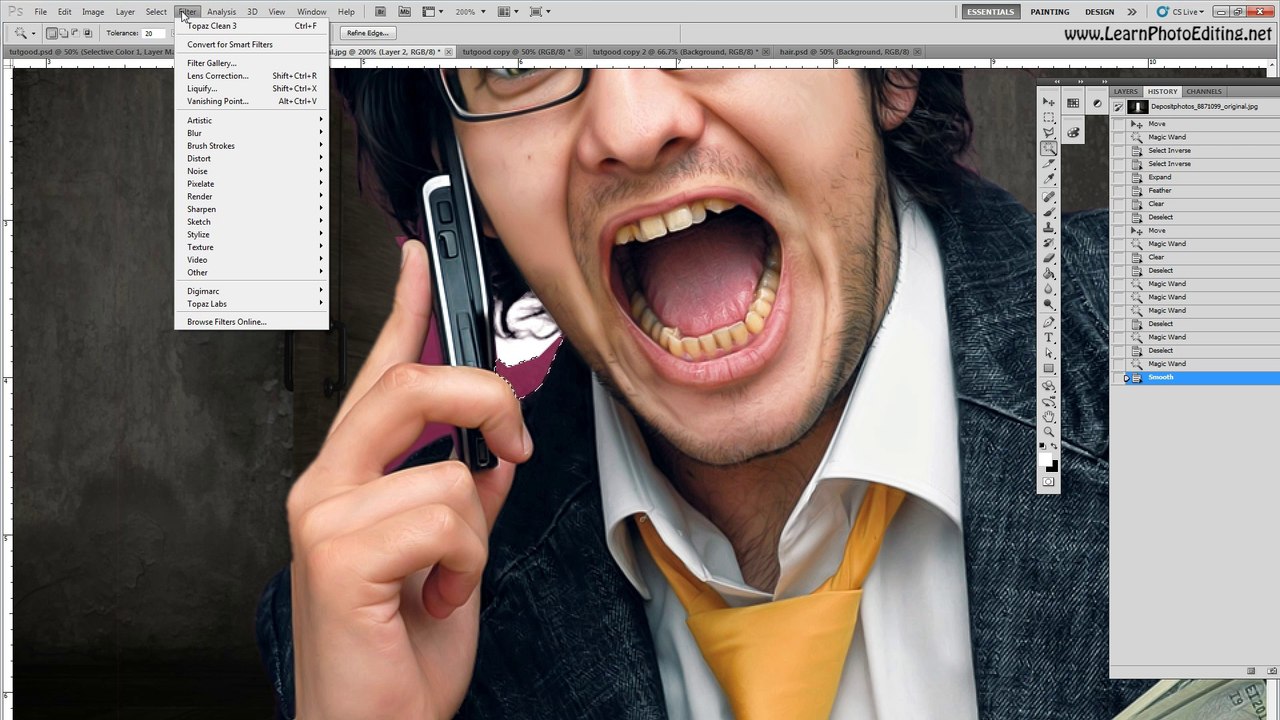1280x720 pixels.
Task: Launch Bridge from the application bar
Action: pyautogui.click(x=382, y=12)
